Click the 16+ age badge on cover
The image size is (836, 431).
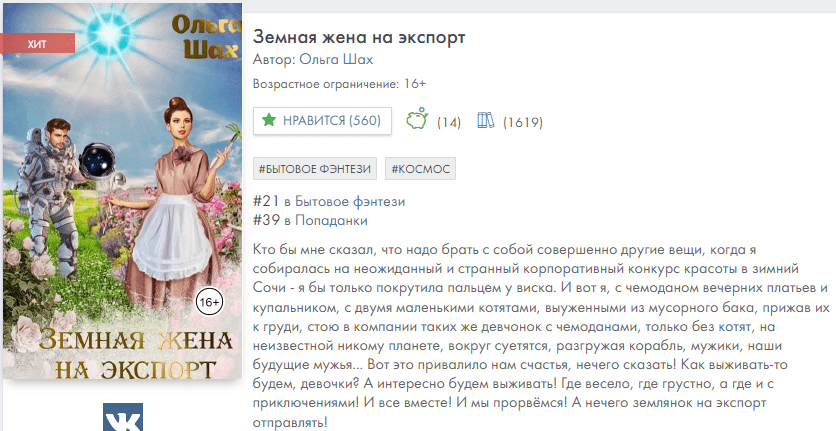coord(210,302)
